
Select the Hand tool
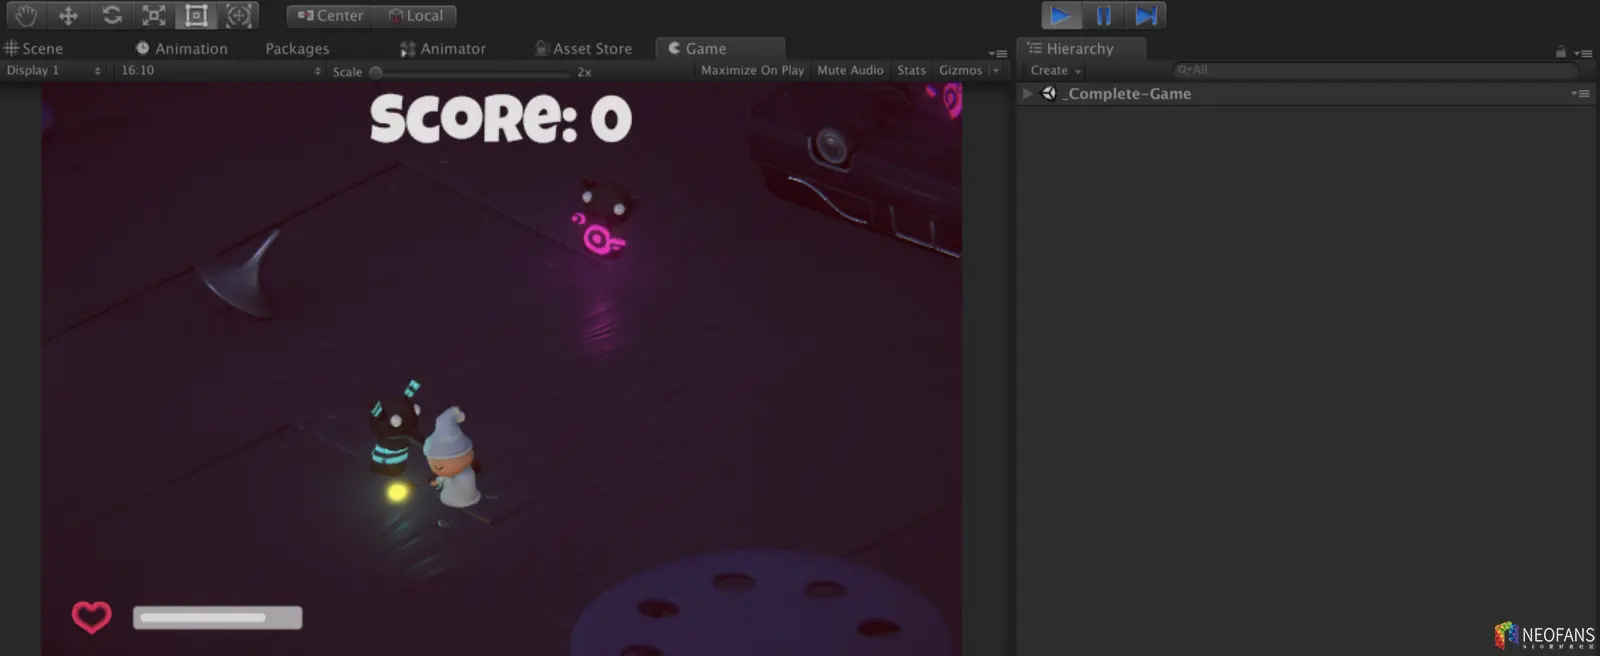pos(25,15)
